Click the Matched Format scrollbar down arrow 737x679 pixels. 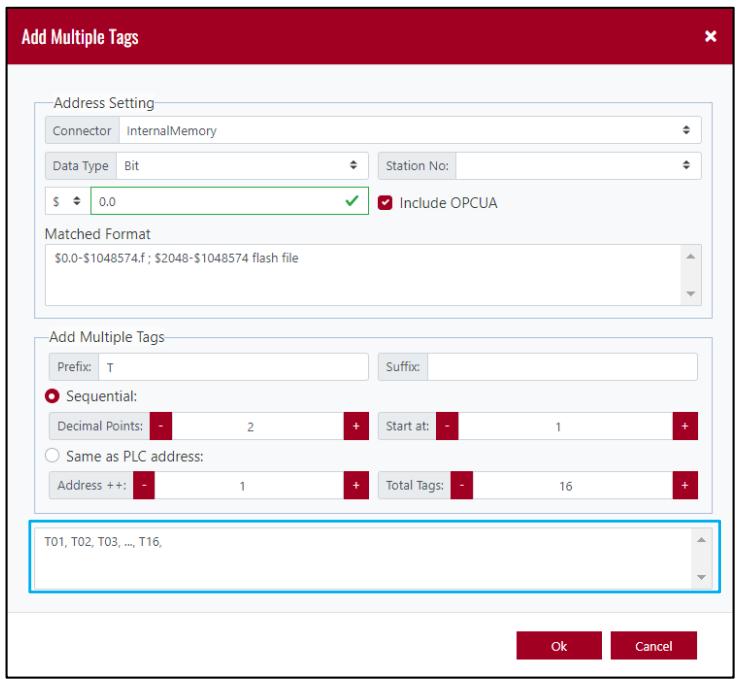(x=690, y=294)
